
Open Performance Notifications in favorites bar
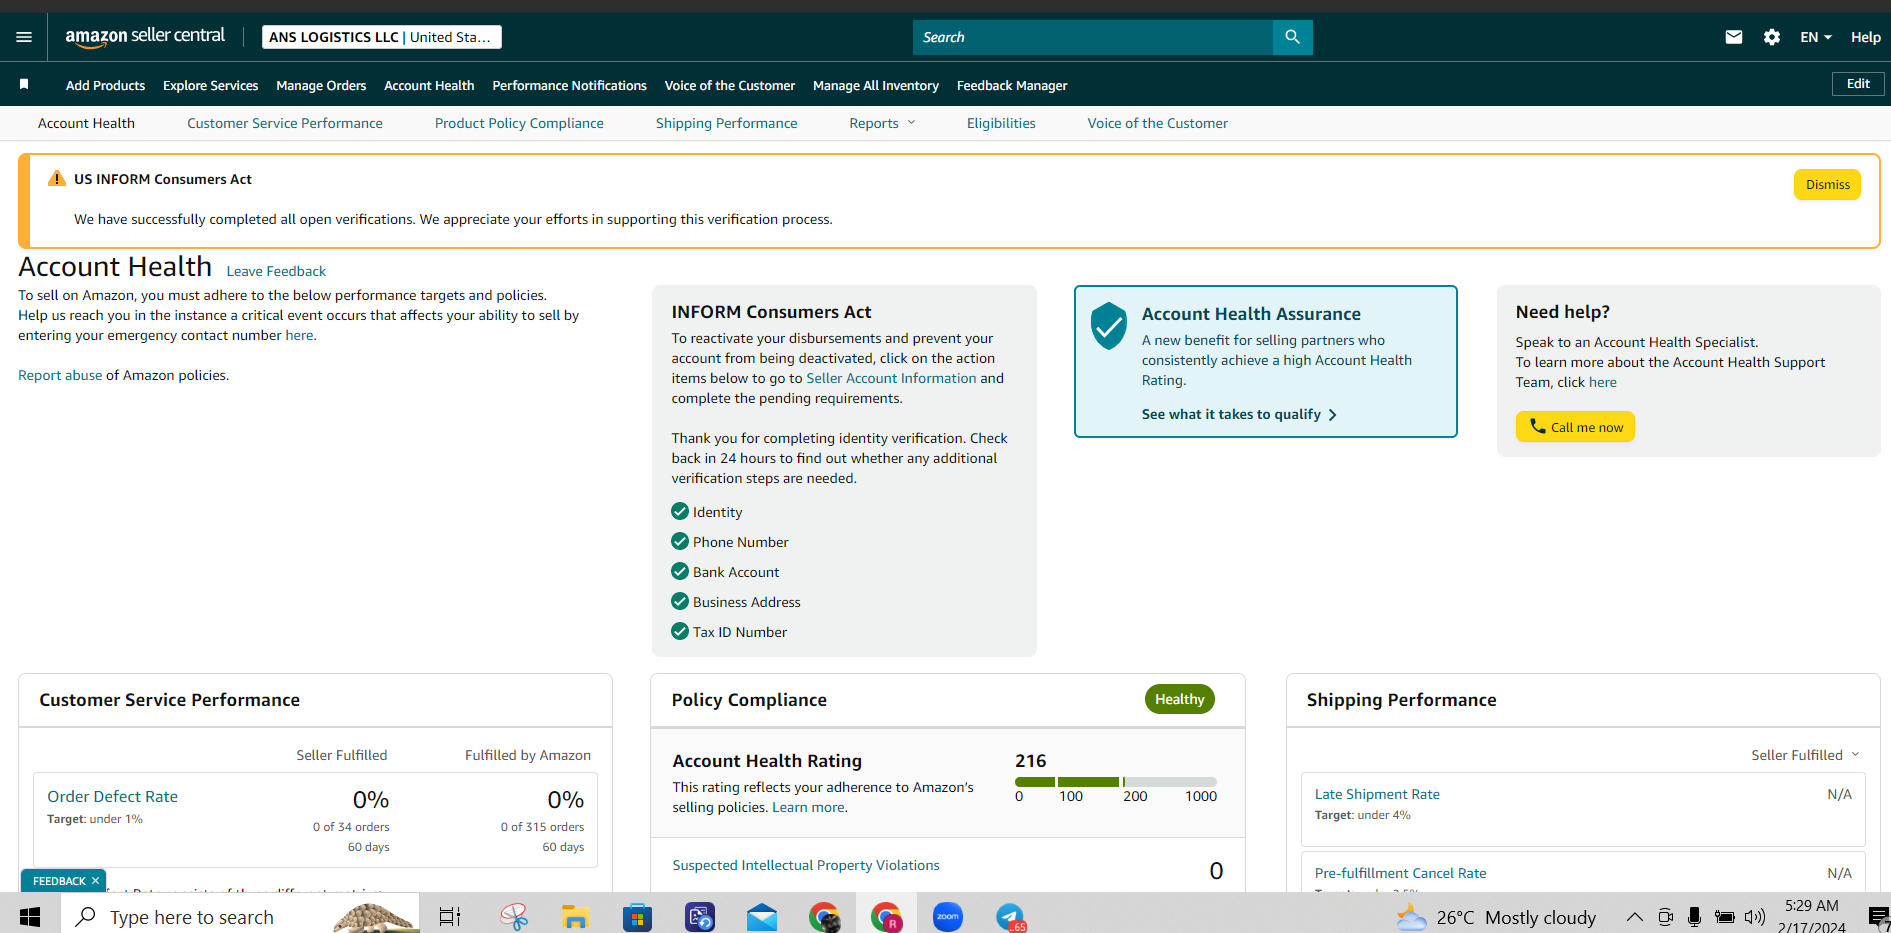(x=569, y=85)
